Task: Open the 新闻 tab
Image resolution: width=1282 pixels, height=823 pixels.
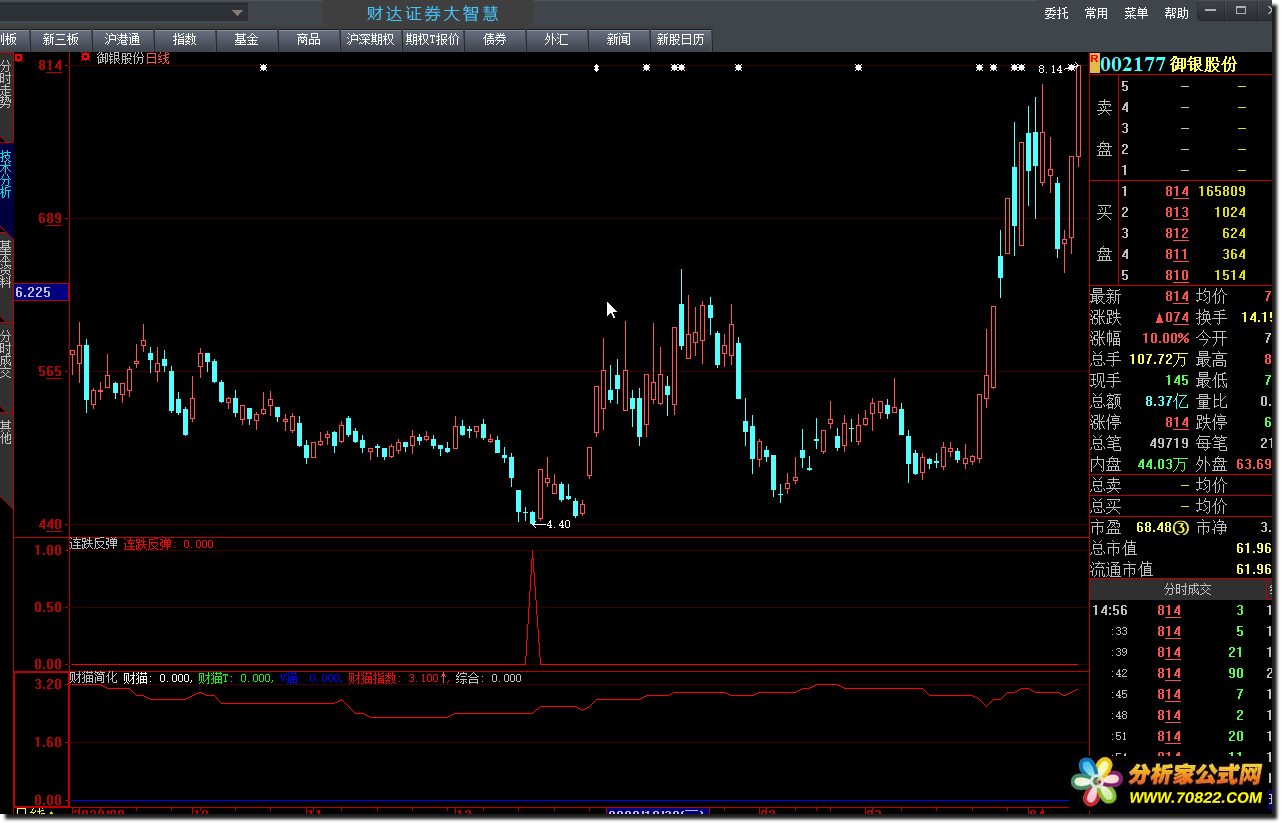Action: pos(618,40)
